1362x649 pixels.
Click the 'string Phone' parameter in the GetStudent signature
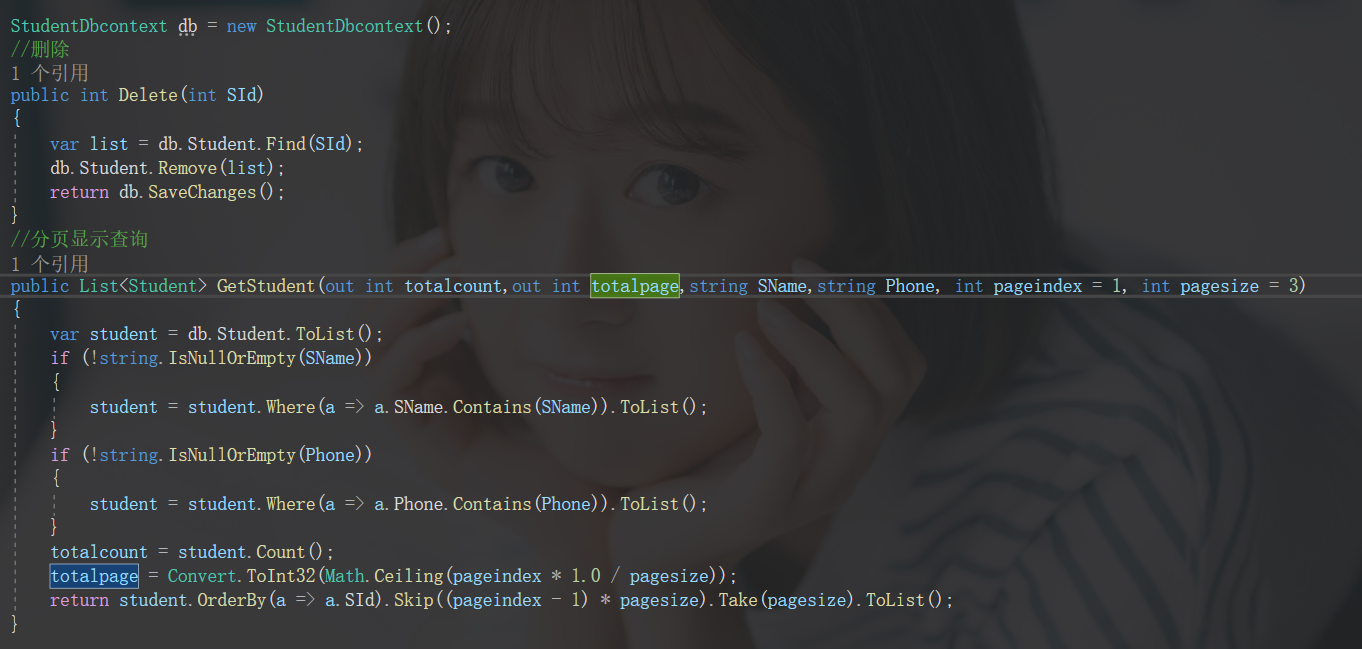(x=876, y=286)
